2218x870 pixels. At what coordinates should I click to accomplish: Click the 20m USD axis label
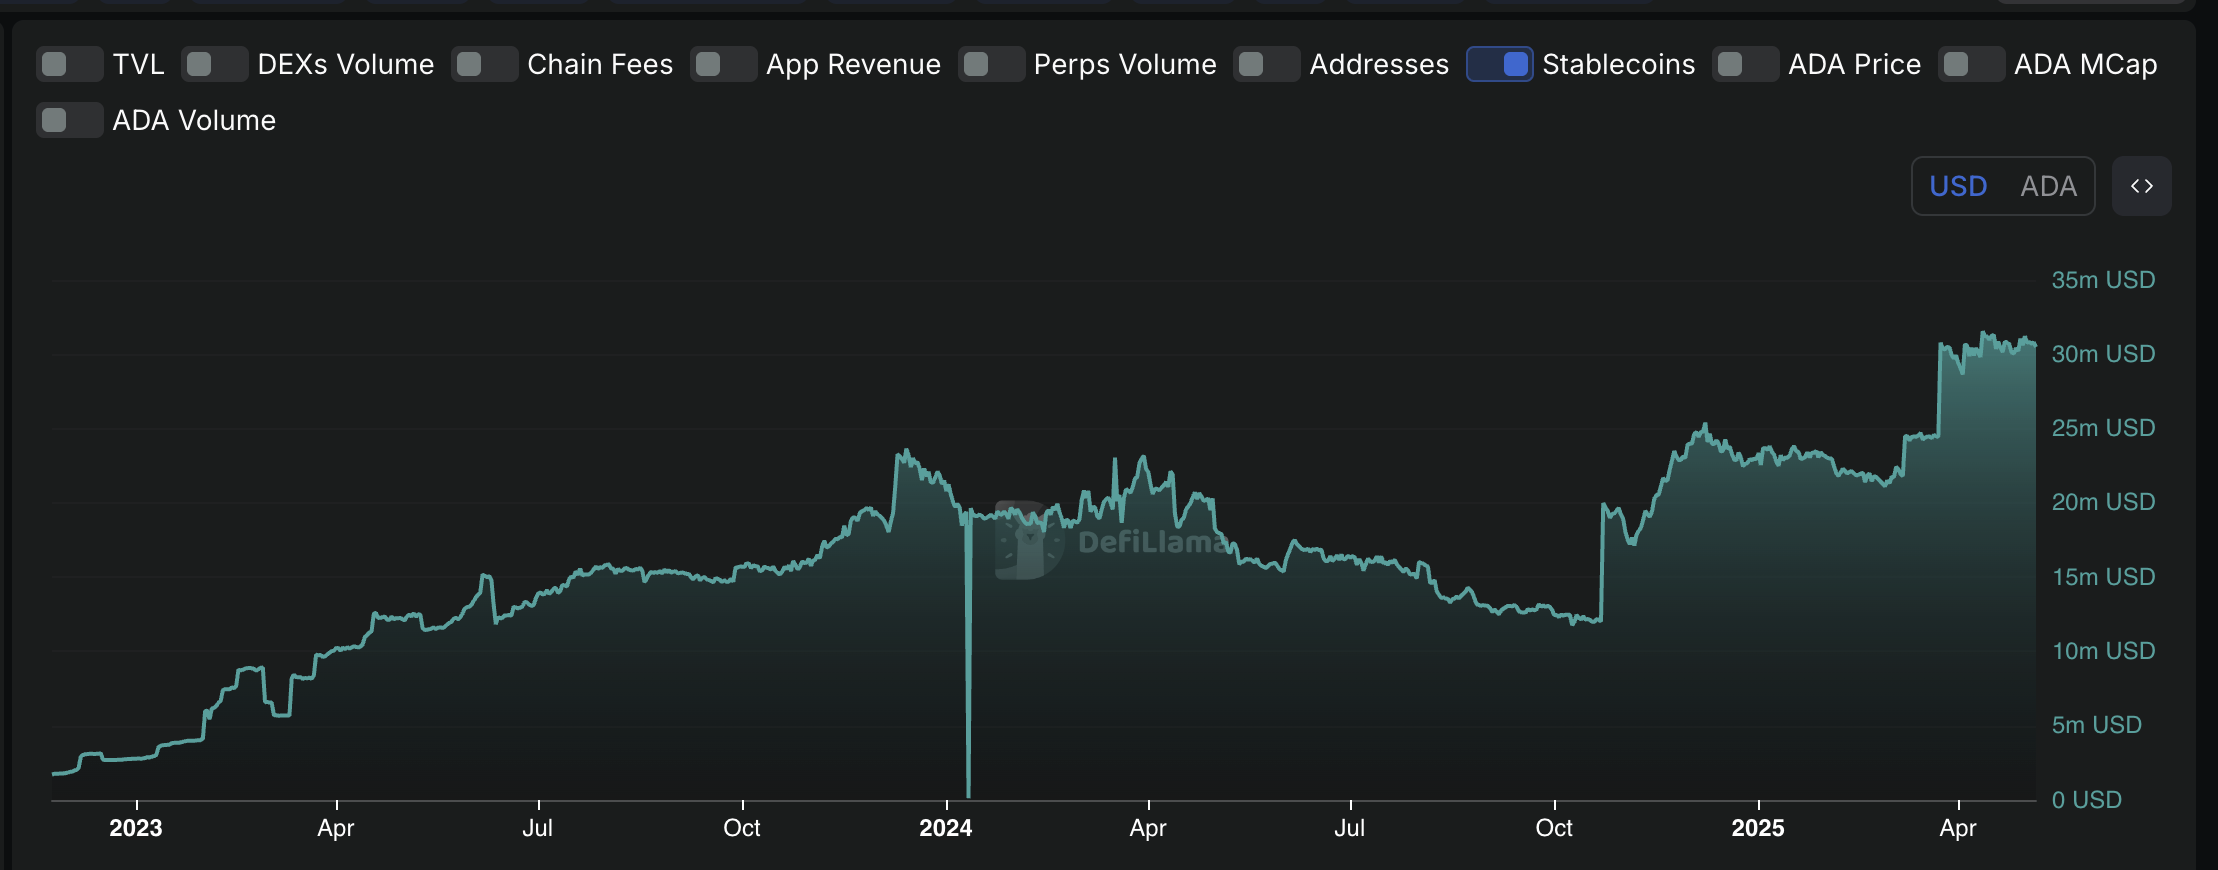coord(2103,502)
